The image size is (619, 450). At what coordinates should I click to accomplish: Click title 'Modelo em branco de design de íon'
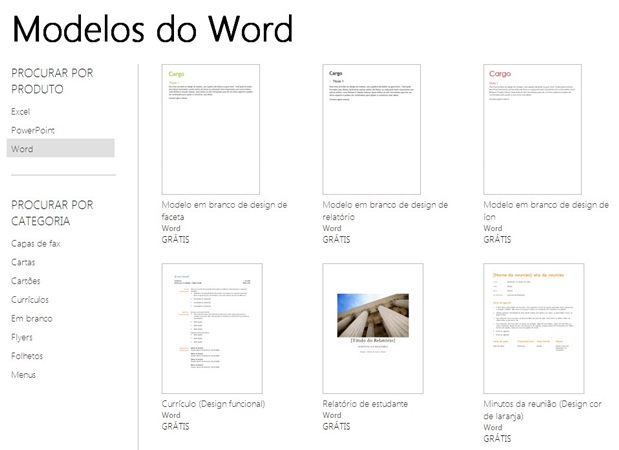546,211
